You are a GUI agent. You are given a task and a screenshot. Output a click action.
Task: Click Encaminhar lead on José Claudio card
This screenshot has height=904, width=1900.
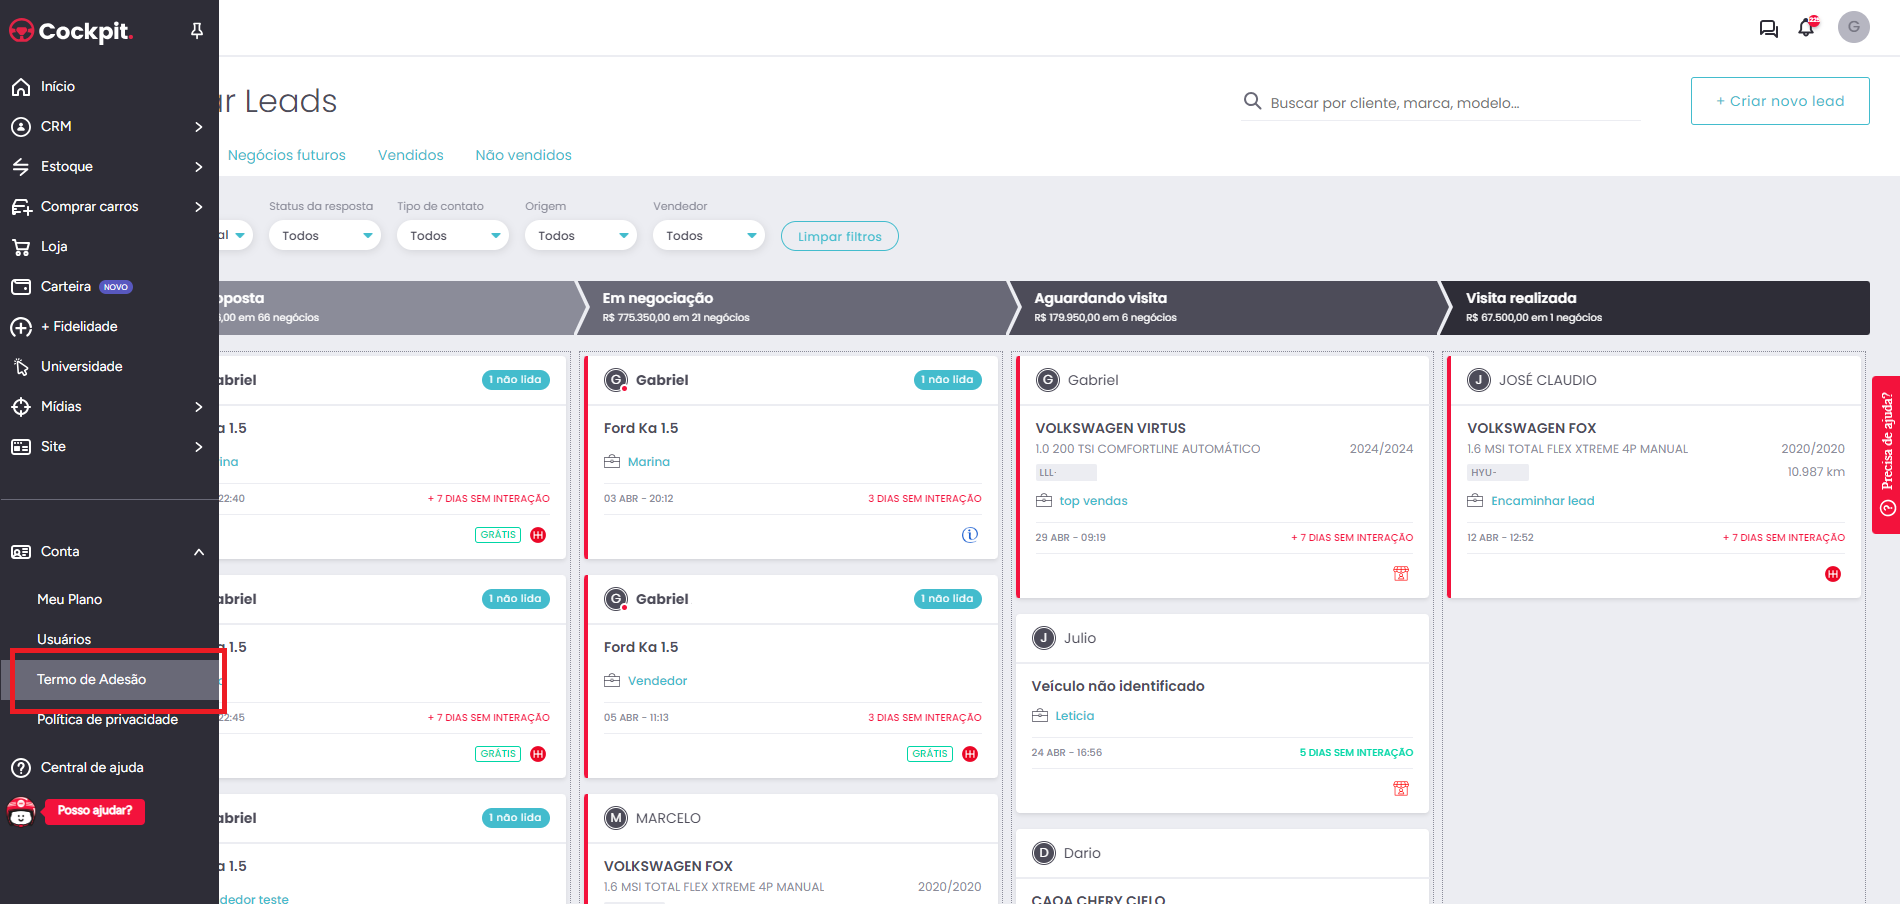tap(1543, 501)
